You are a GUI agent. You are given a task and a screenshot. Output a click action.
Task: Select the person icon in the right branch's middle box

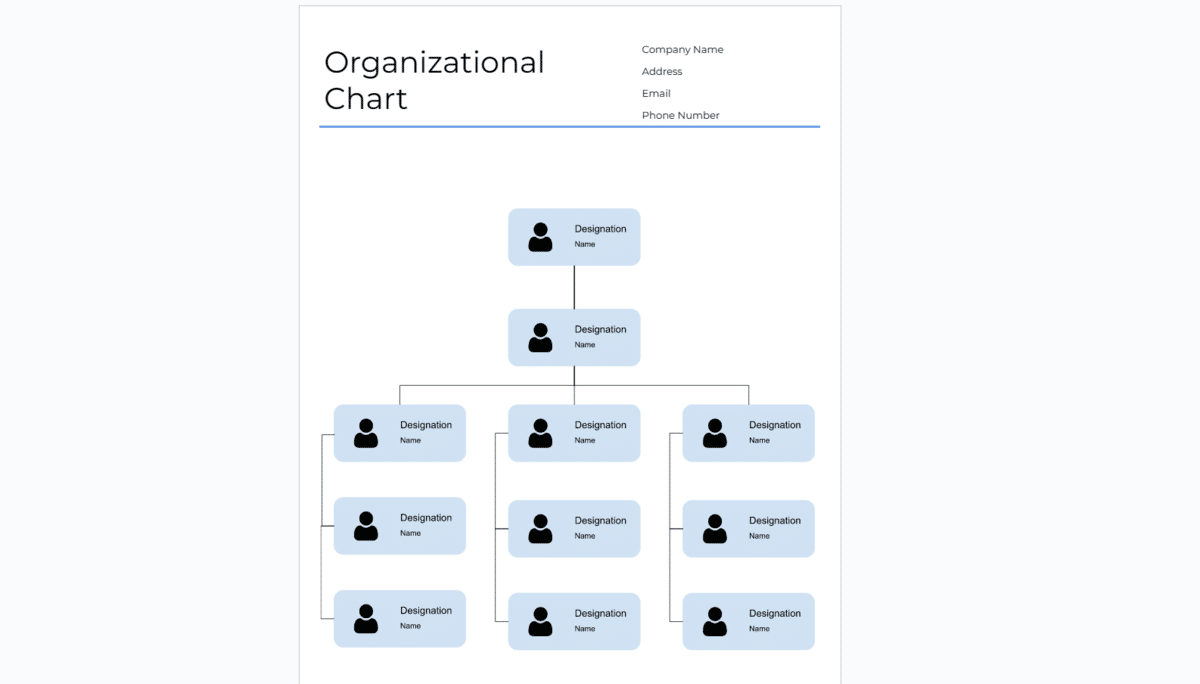pos(715,528)
